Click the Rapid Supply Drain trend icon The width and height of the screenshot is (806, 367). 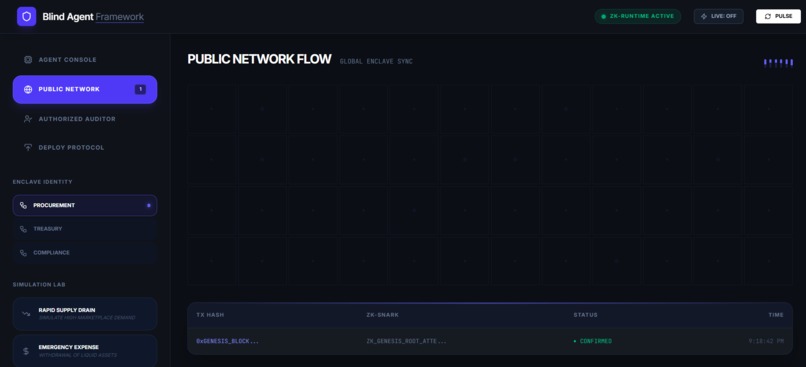[26, 314]
